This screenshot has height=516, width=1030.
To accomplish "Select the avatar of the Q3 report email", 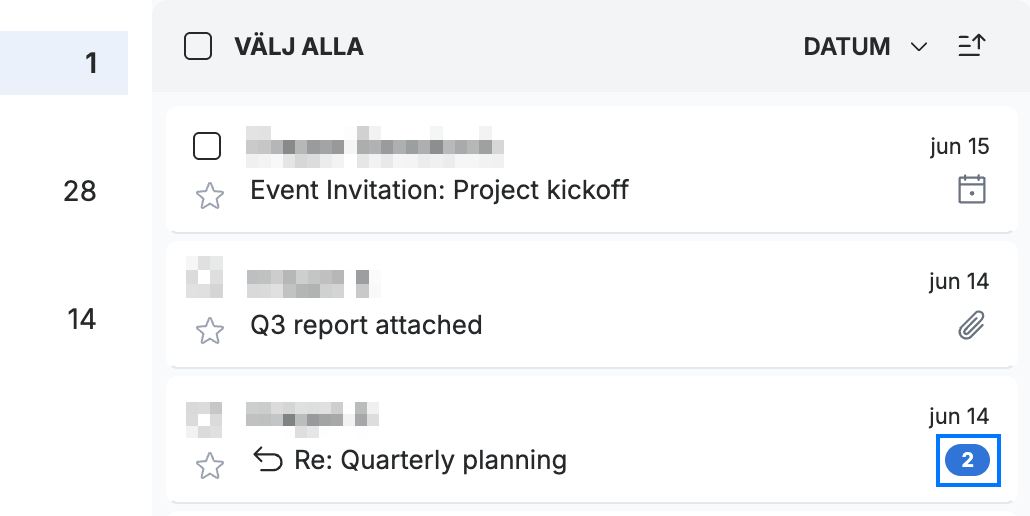I will click(x=204, y=277).
